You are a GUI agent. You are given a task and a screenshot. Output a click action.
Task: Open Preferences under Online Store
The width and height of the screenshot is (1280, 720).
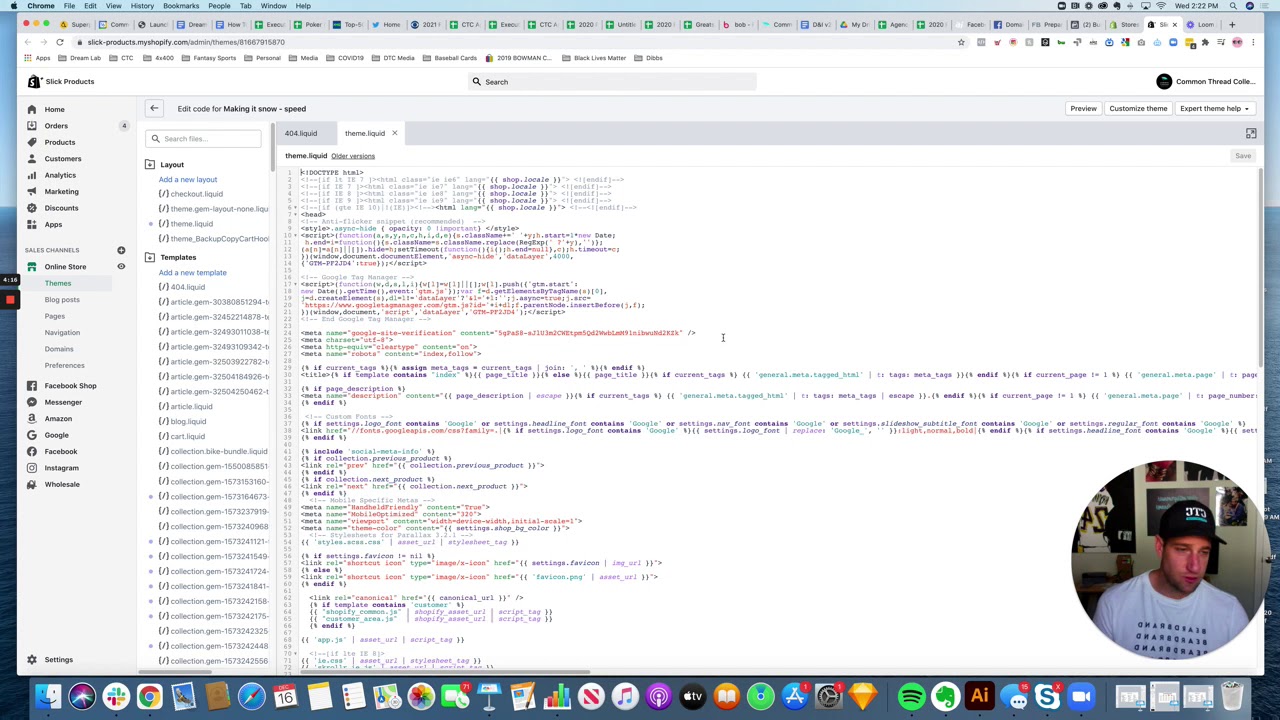[64, 365]
